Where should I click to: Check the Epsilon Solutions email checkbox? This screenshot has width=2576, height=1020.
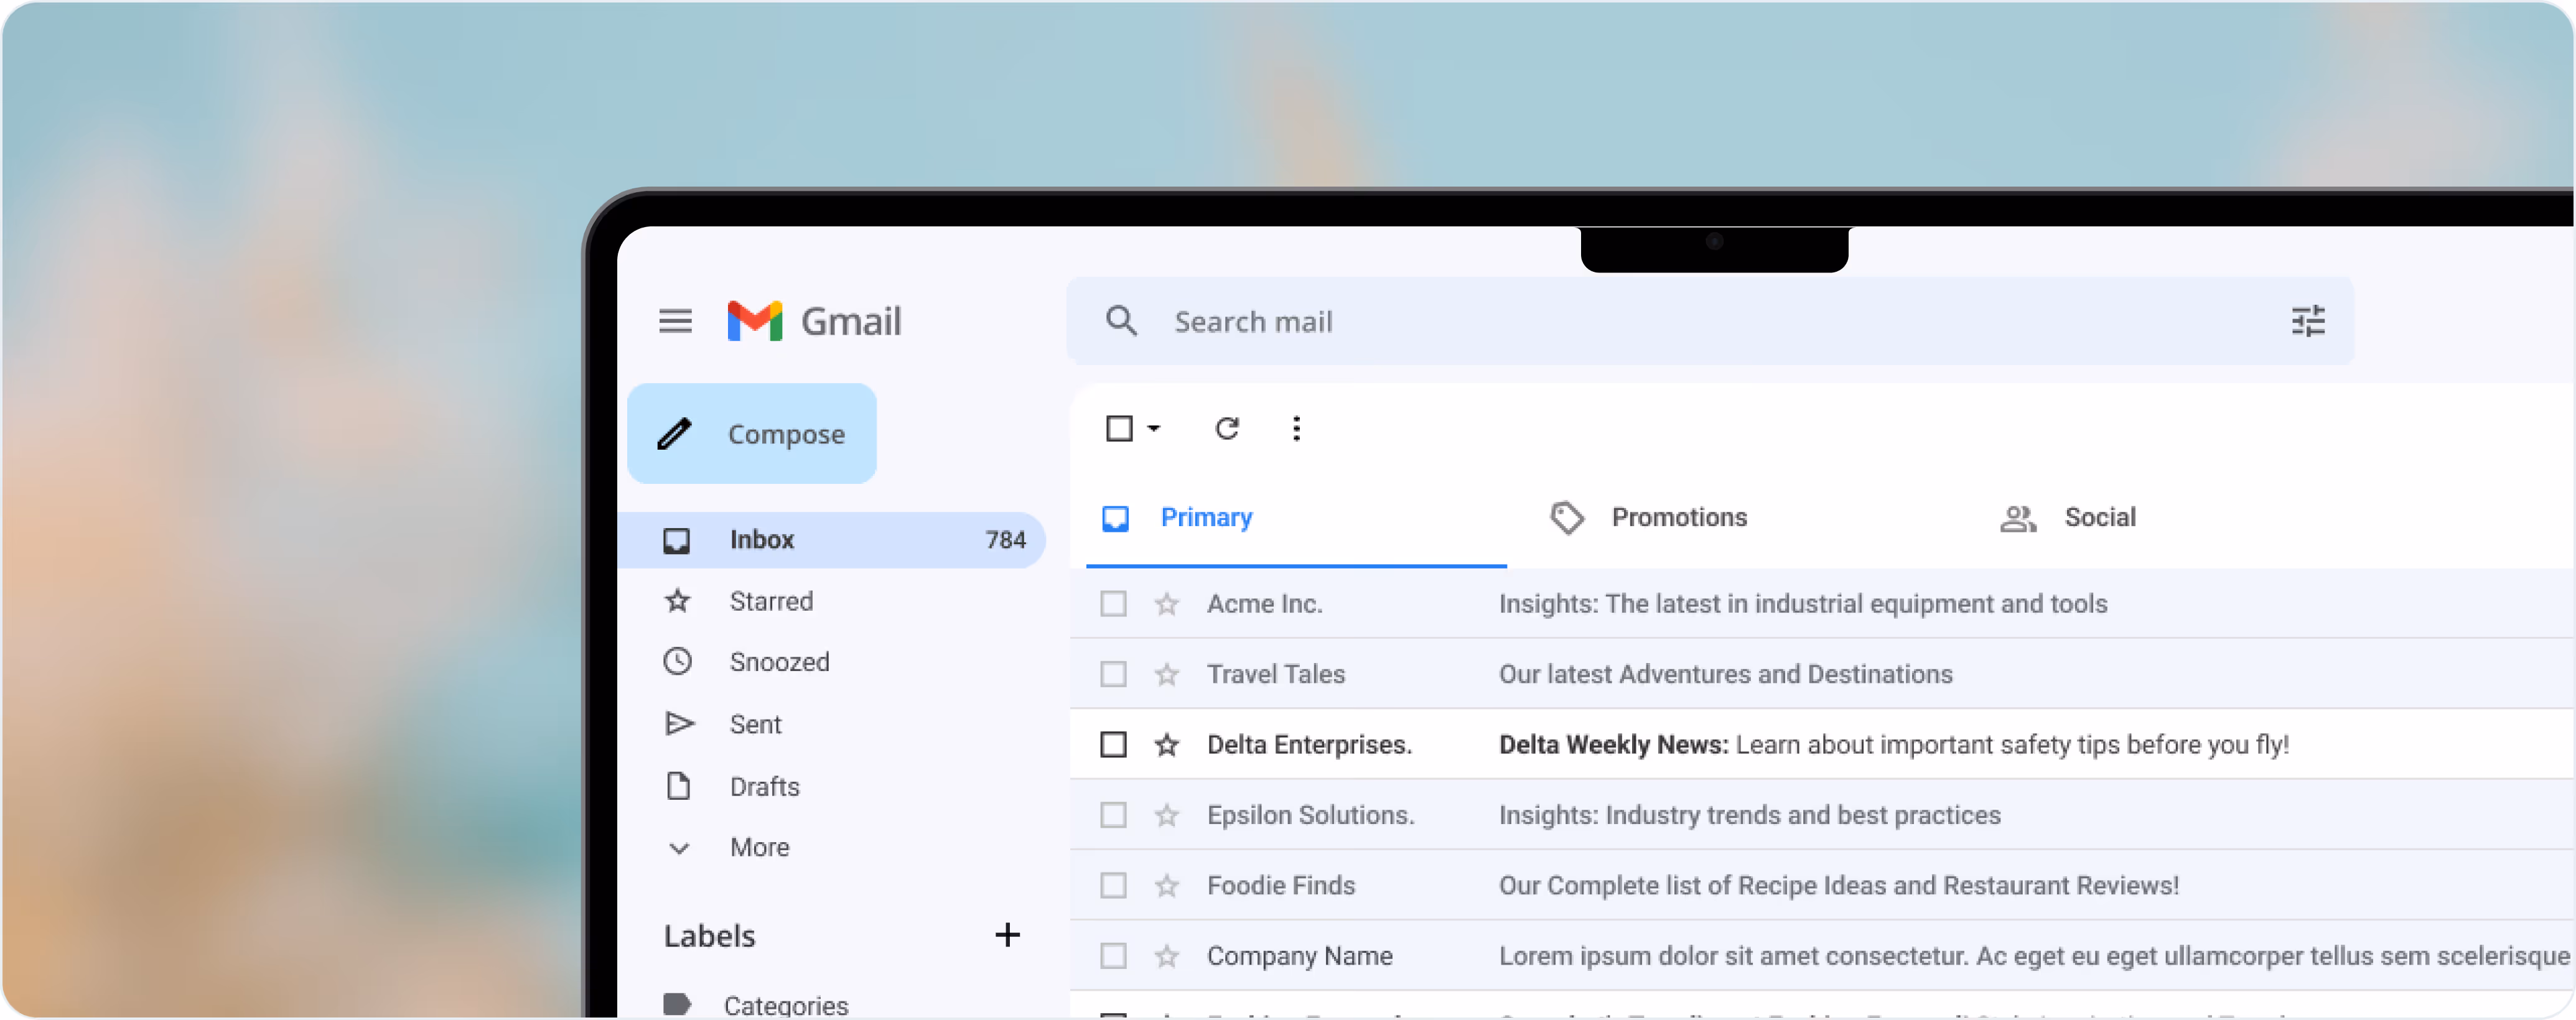[x=1113, y=815]
